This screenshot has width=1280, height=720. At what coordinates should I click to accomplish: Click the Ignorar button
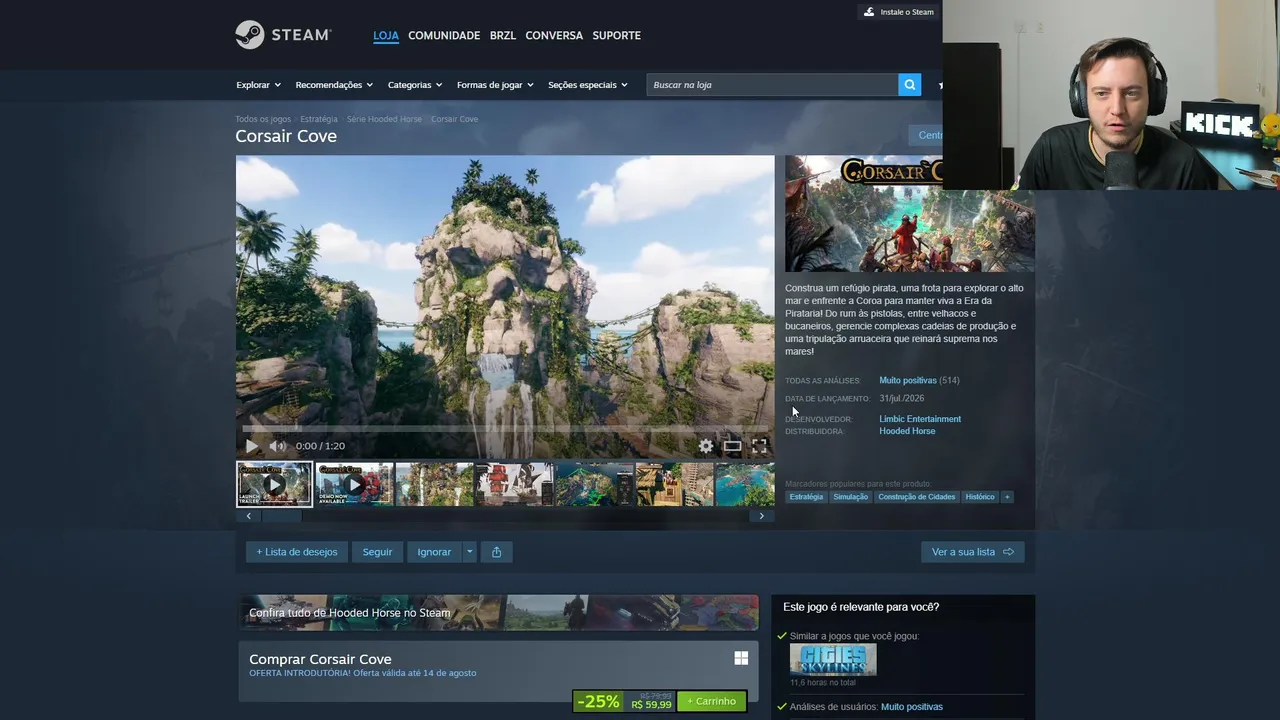click(434, 552)
